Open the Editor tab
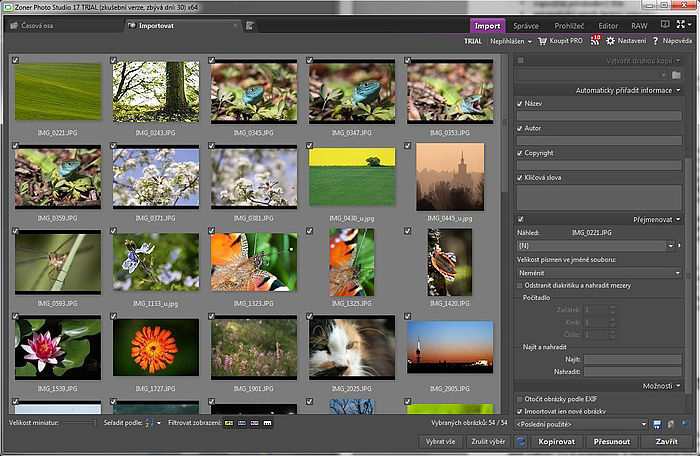700x456 pixels. click(606, 24)
